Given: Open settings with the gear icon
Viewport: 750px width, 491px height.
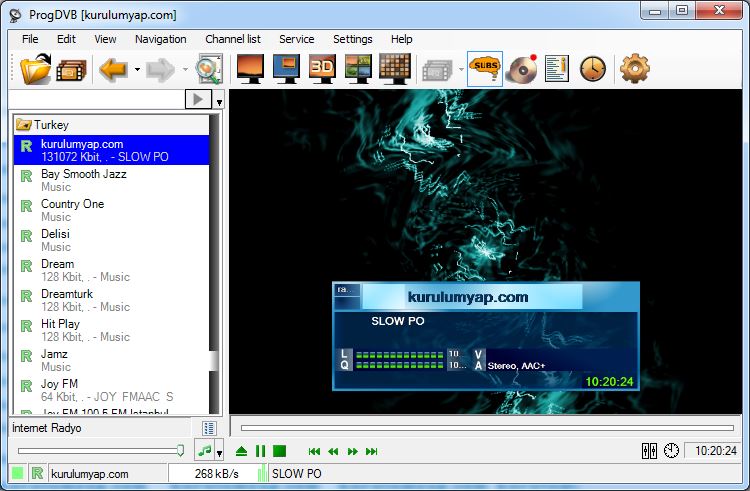Looking at the screenshot, I should (635, 69).
